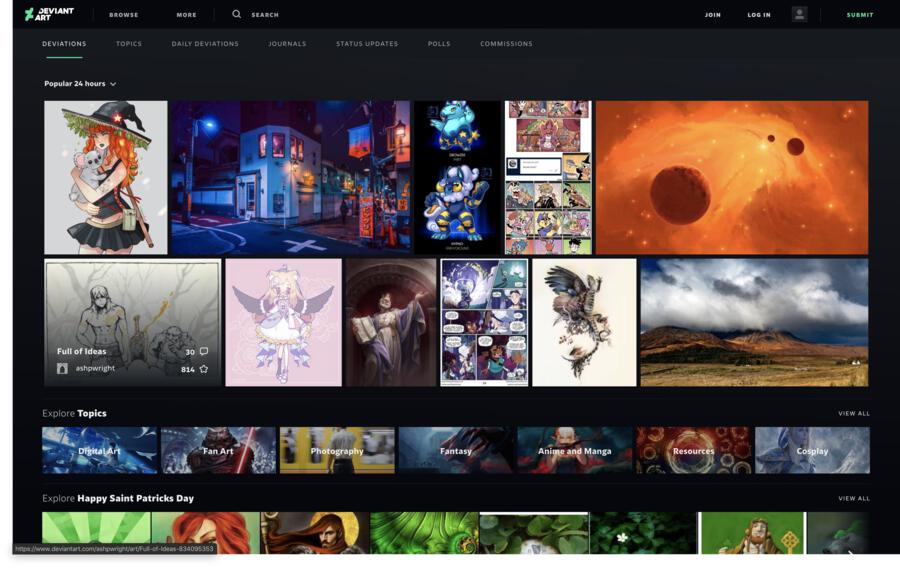Open the Cosplay topic tile
This screenshot has height=569, width=900.
tap(812, 450)
